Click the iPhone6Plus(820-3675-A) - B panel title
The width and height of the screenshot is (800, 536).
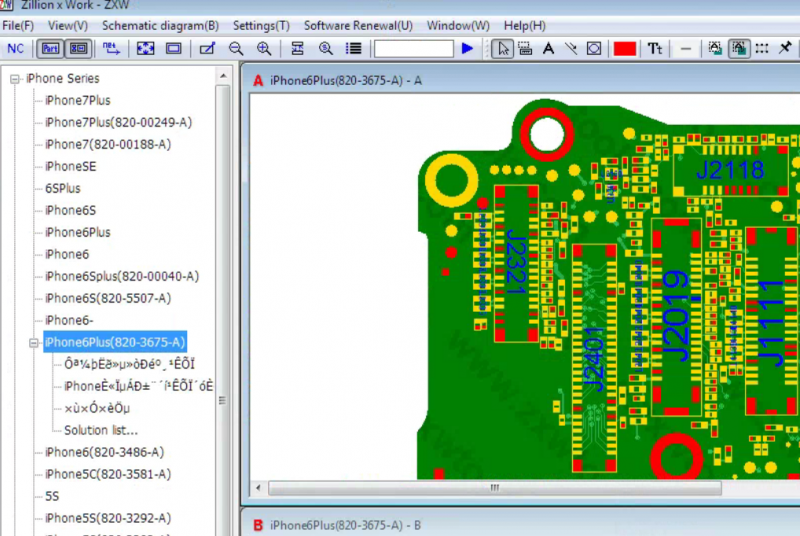[x=345, y=525]
